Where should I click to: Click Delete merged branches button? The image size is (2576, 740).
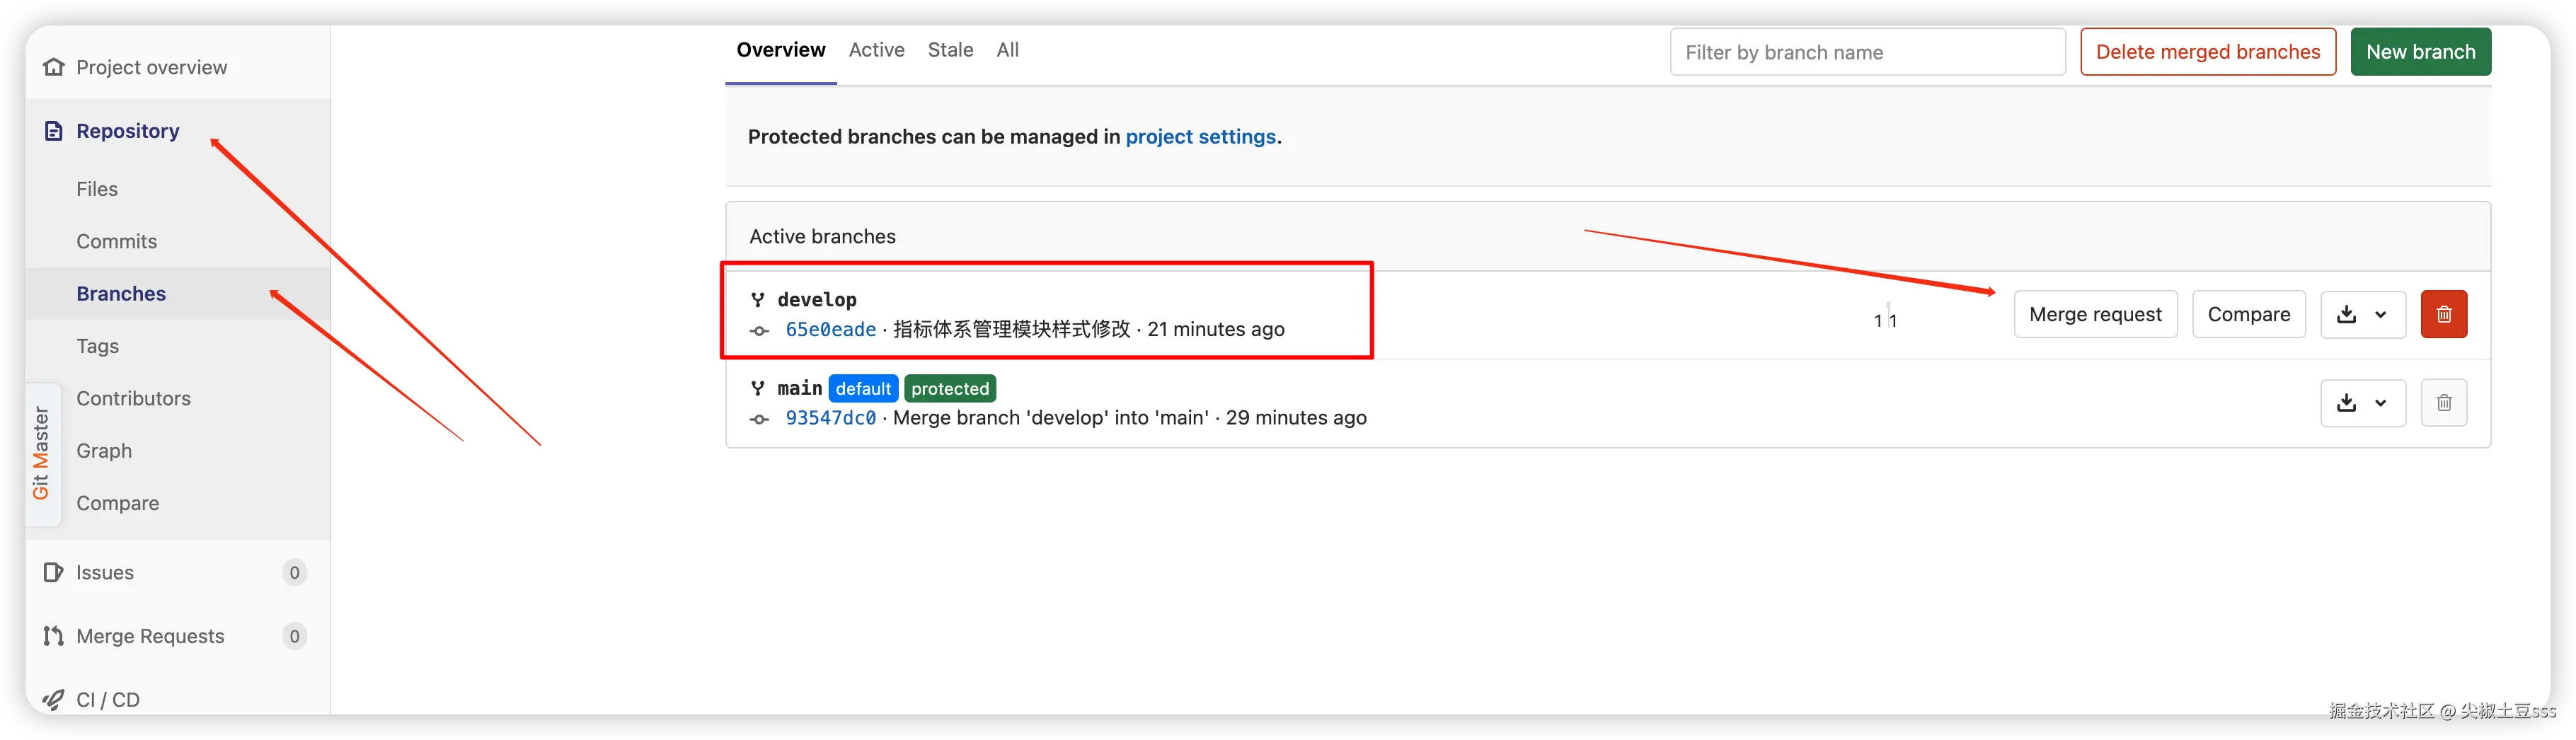coord(2208,52)
